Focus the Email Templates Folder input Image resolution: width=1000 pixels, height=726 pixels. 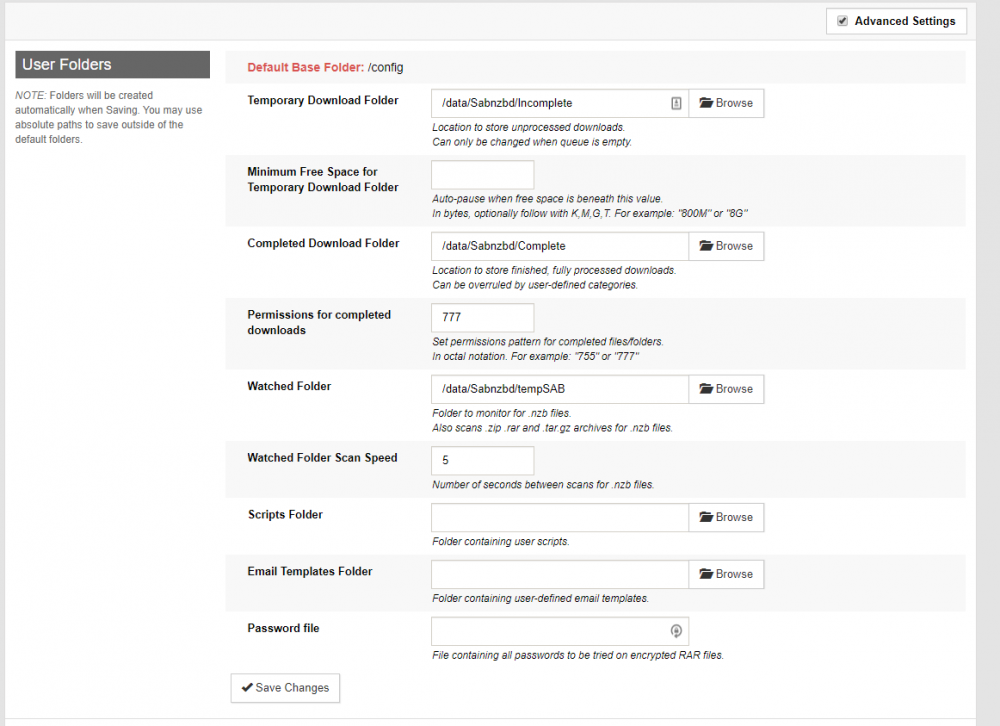(560, 574)
